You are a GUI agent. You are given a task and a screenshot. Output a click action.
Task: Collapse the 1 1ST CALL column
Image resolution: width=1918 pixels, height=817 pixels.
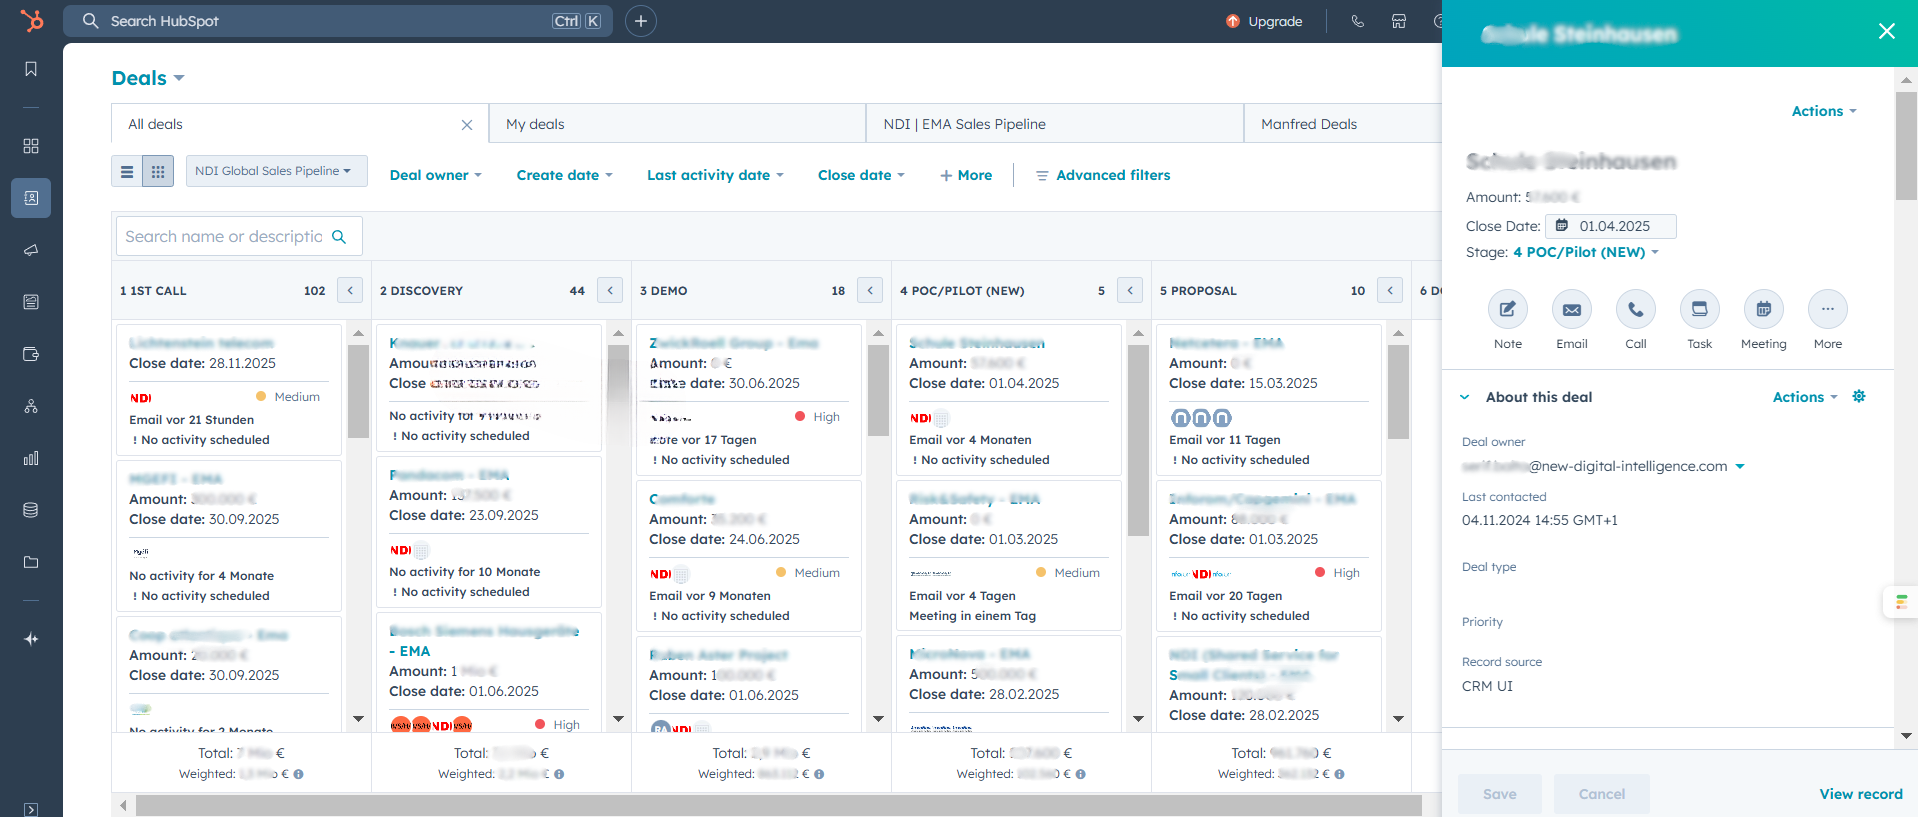[350, 291]
